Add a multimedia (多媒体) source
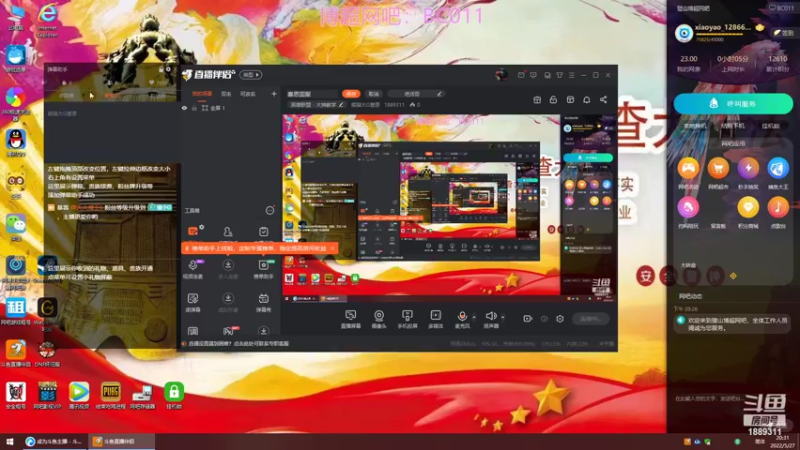The image size is (800, 450). [435, 318]
